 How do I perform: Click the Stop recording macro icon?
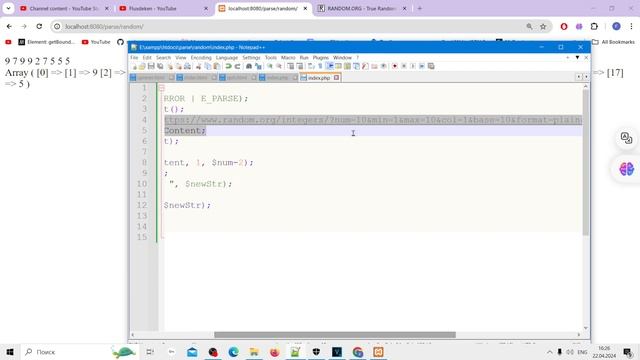point(404,66)
